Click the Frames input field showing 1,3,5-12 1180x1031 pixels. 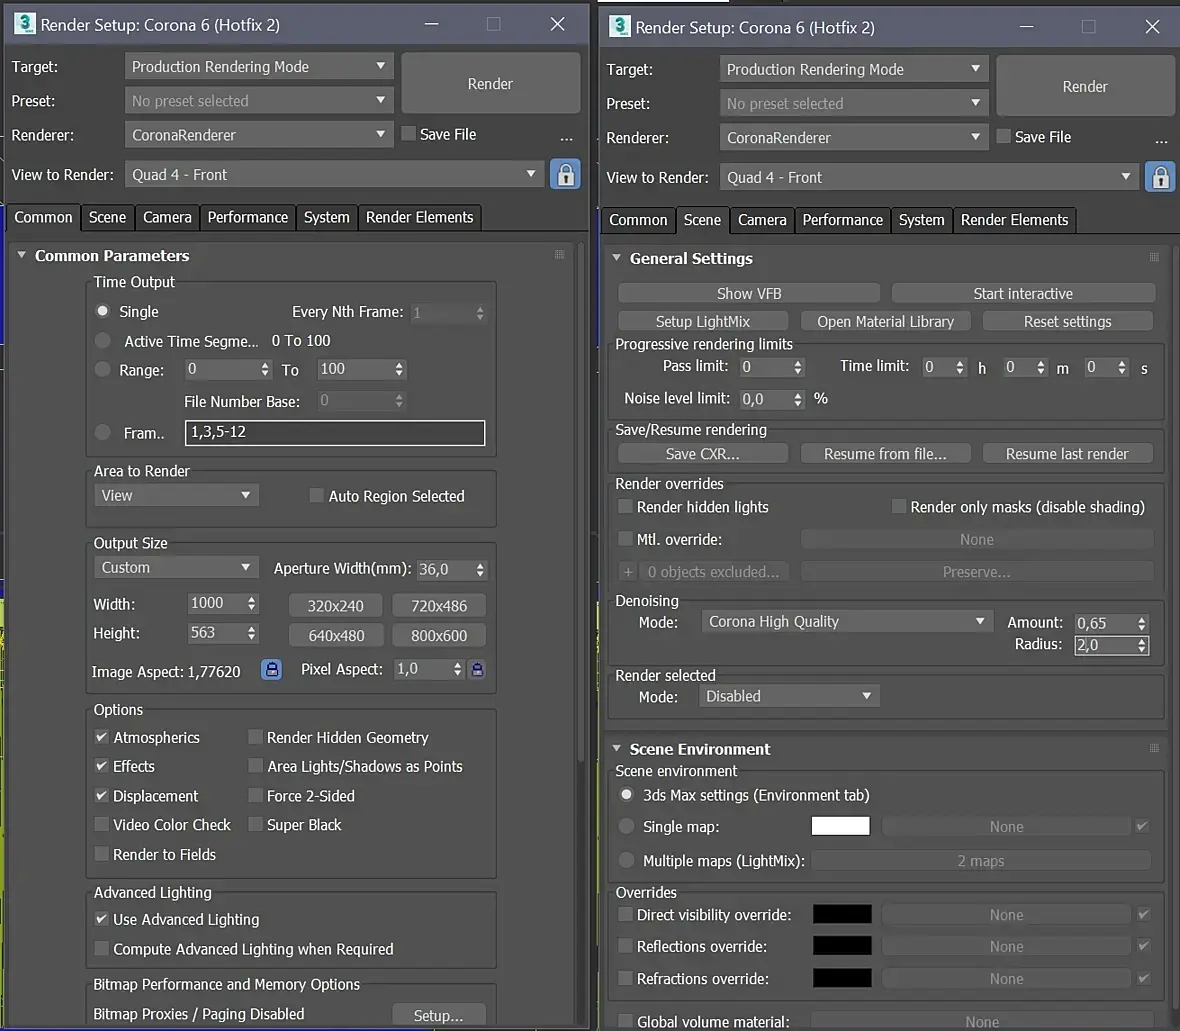tap(334, 433)
